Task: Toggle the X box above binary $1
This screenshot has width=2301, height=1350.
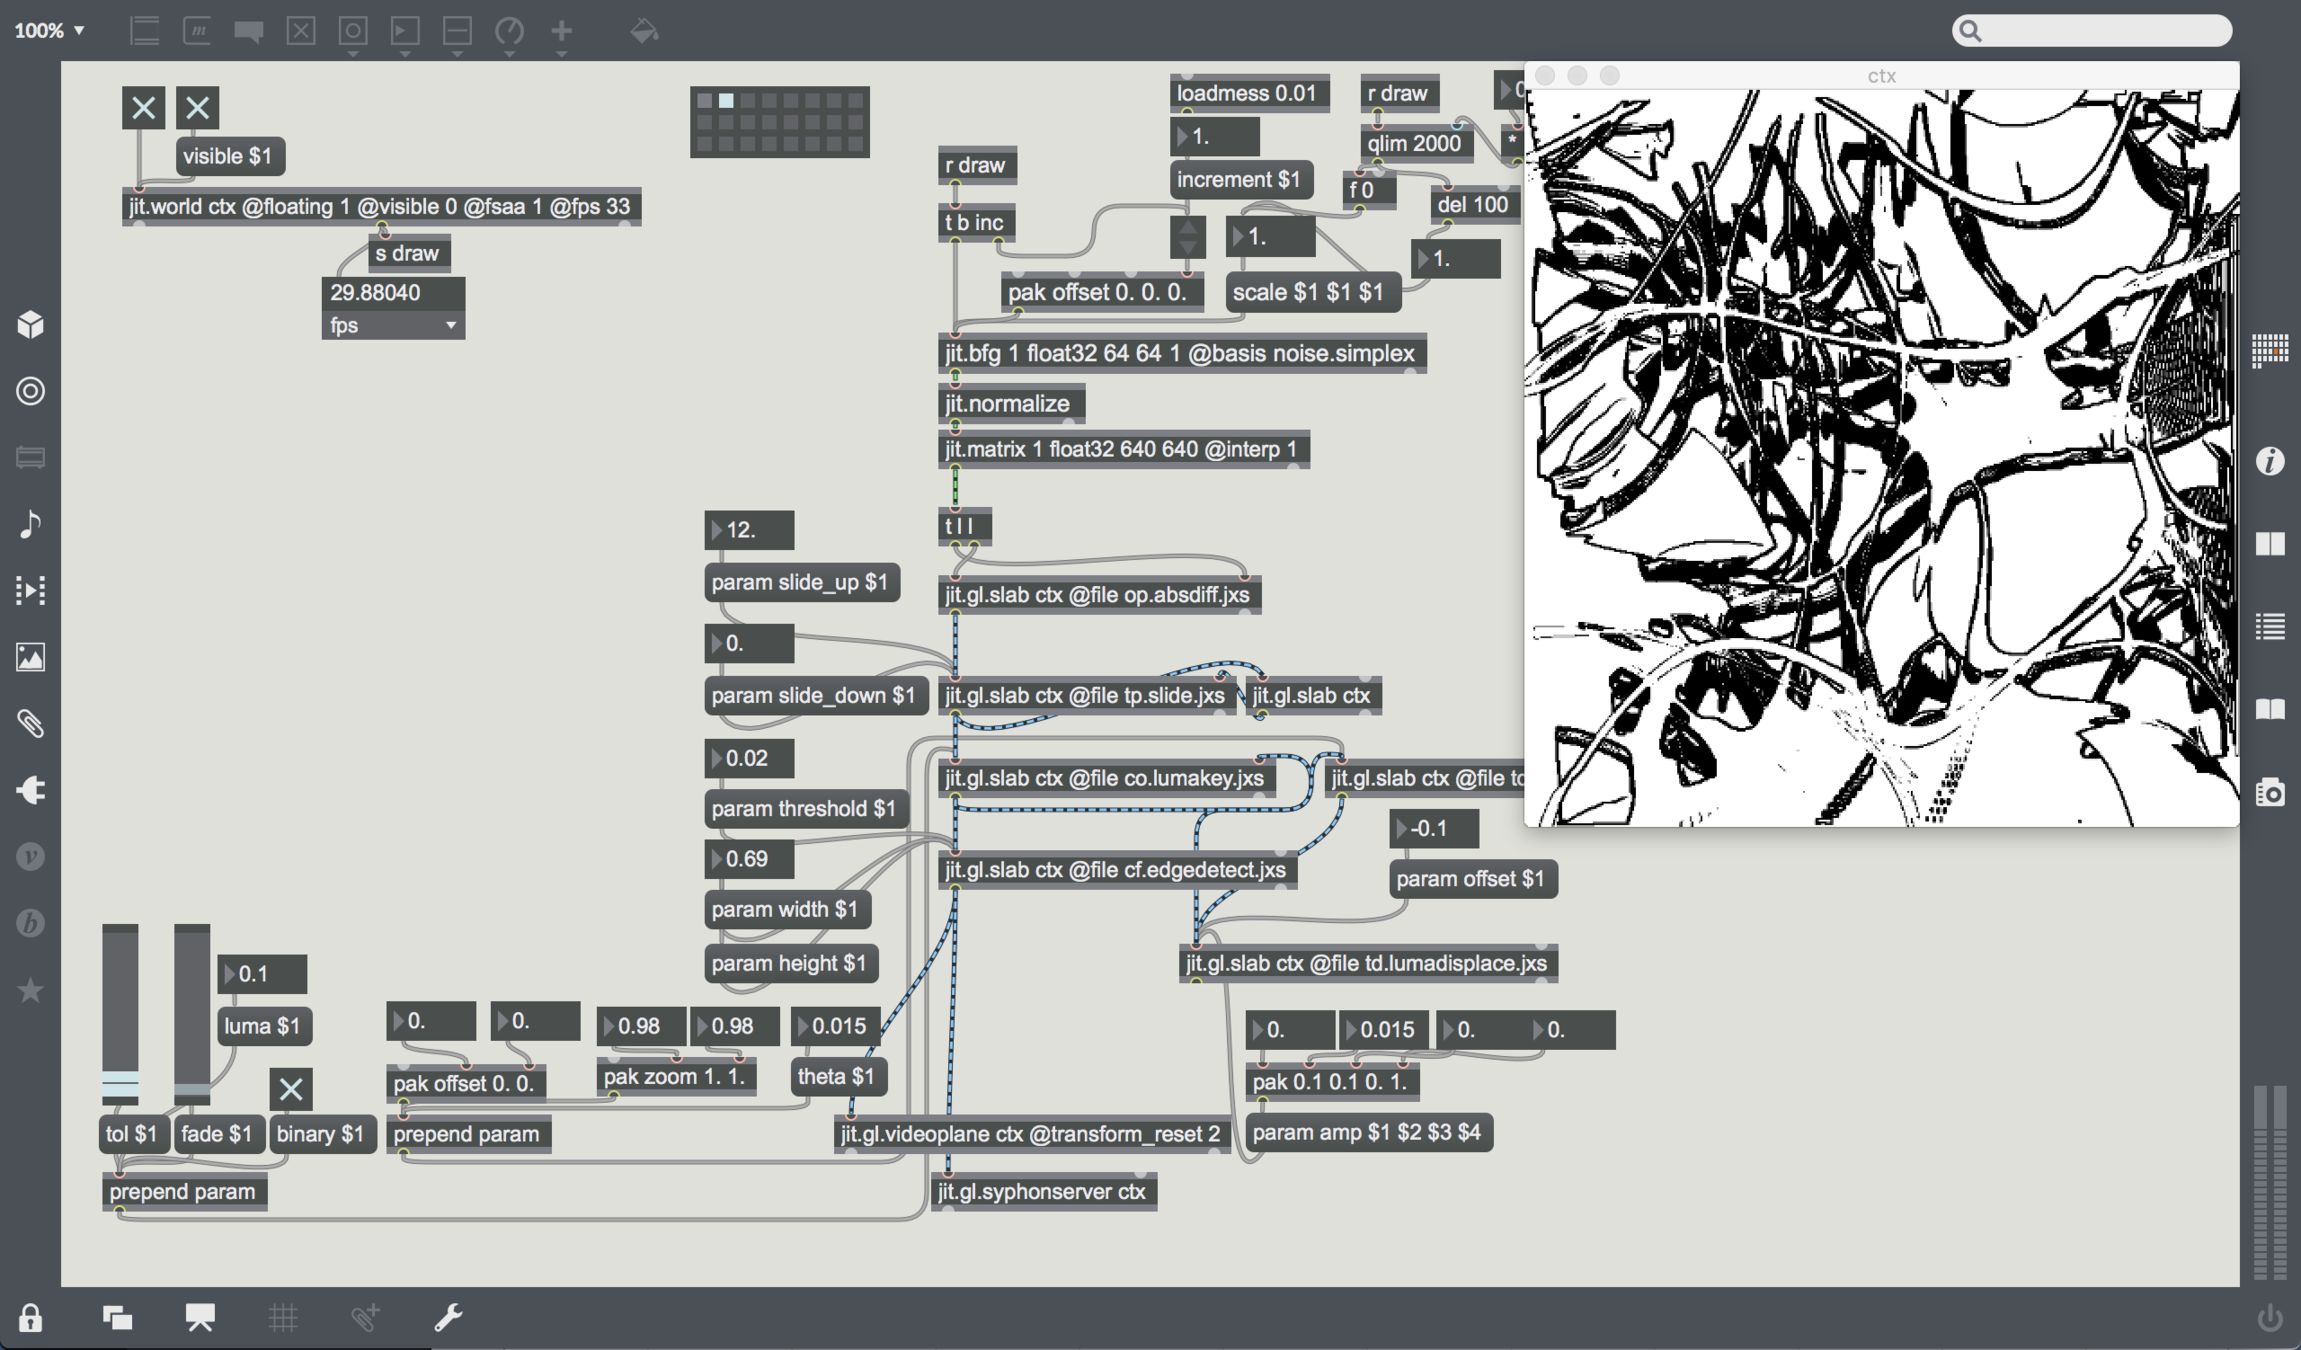Action: pos(291,1088)
